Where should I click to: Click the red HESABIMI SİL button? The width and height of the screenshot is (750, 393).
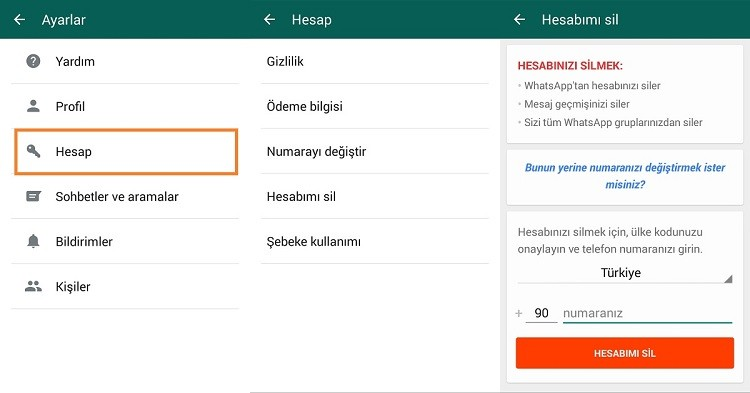625,353
